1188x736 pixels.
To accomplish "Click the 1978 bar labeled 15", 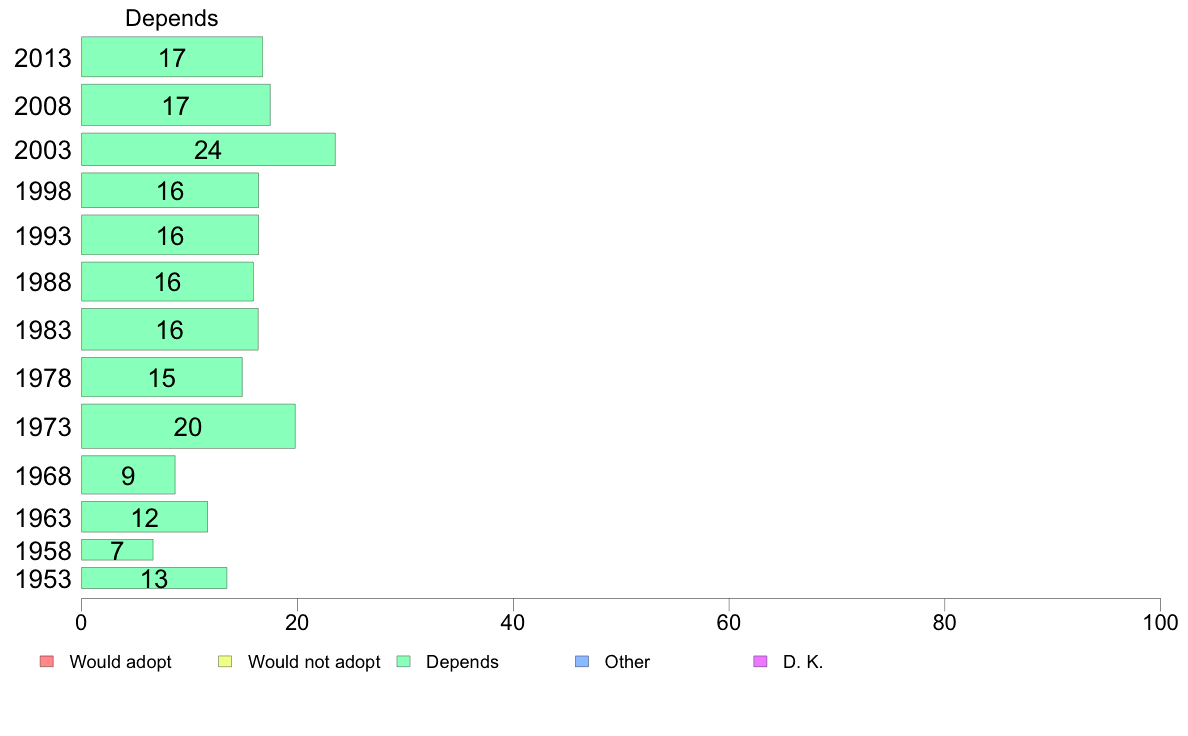I will coord(161,377).
